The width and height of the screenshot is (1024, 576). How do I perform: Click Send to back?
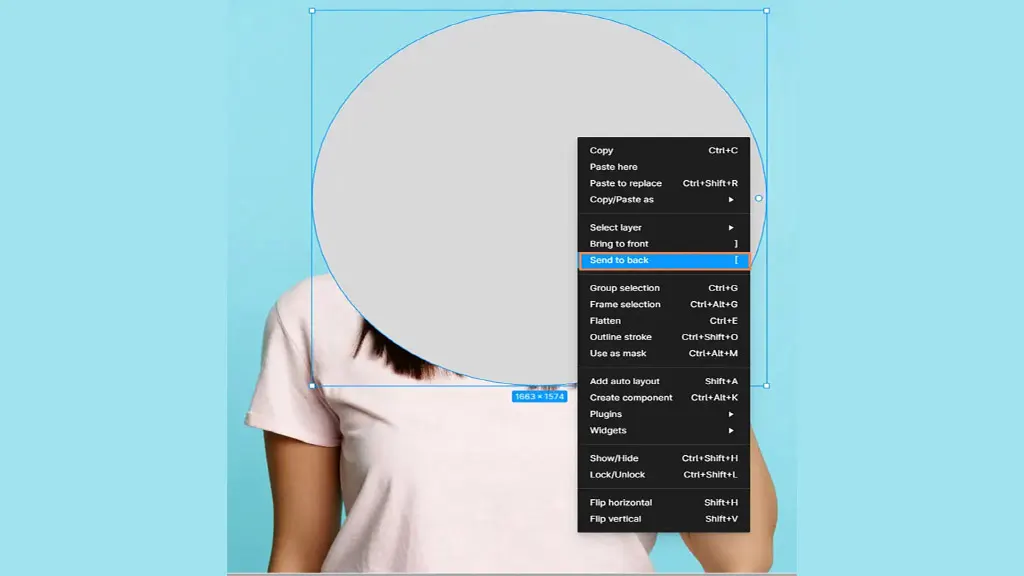(664, 260)
